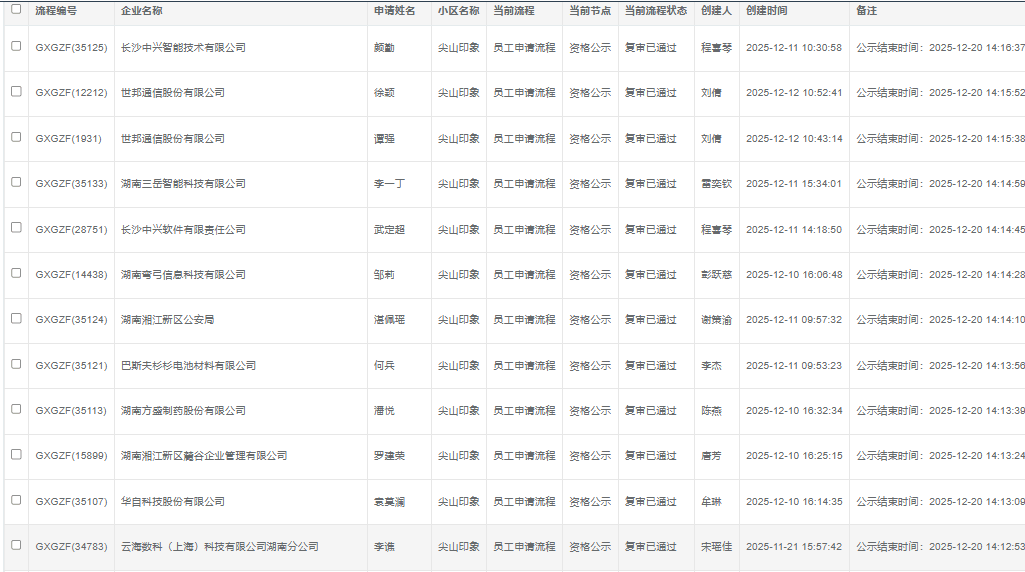
Task: Check the box for row GXGZF(35125)
Action: pos(16,46)
